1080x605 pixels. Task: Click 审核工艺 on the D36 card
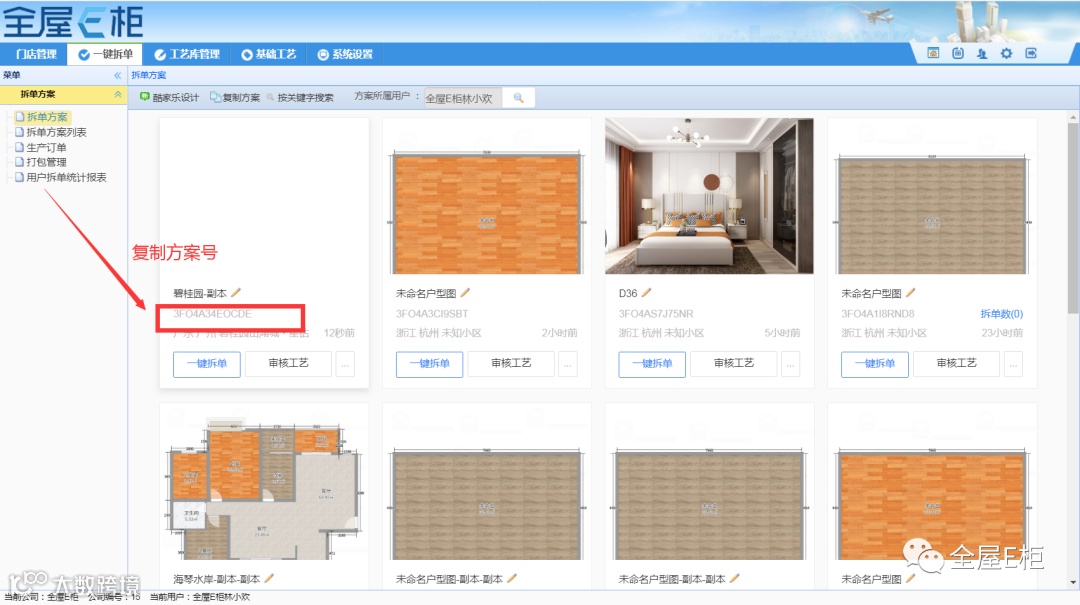click(734, 363)
